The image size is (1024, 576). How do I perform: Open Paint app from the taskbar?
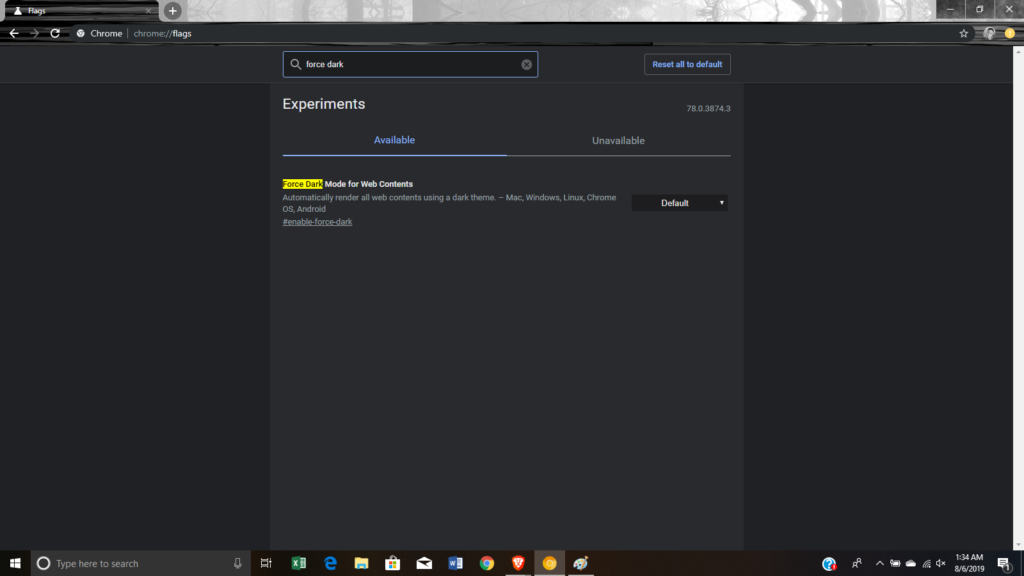coord(581,563)
